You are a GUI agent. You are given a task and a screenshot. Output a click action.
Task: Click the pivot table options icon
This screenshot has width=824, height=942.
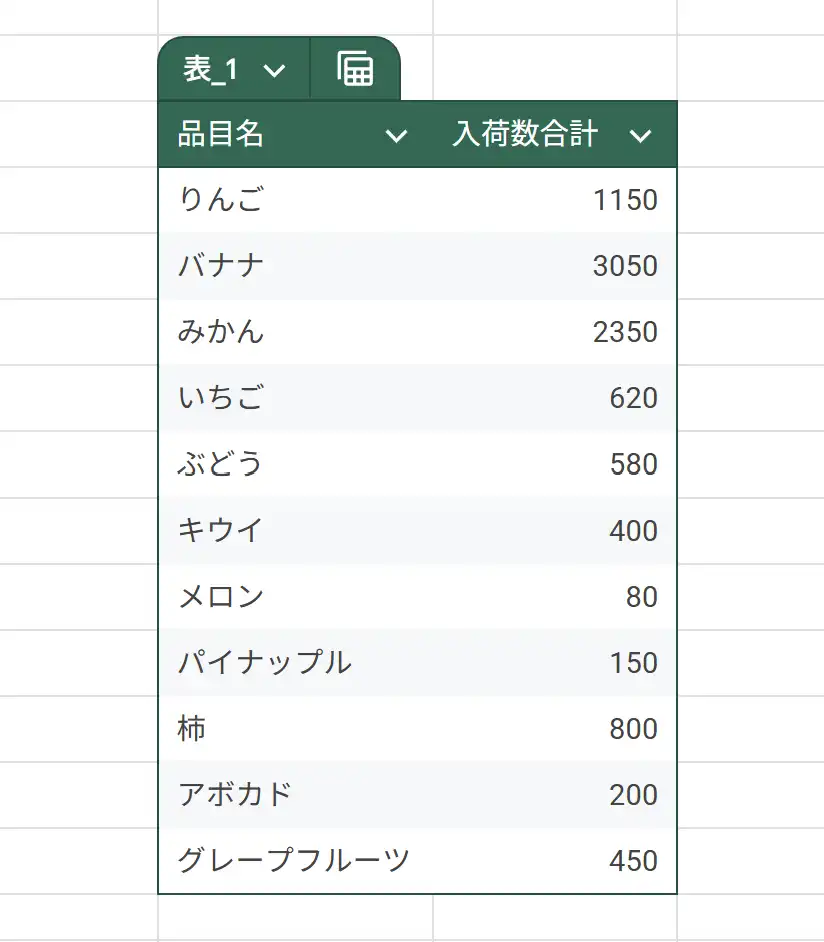point(355,70)
